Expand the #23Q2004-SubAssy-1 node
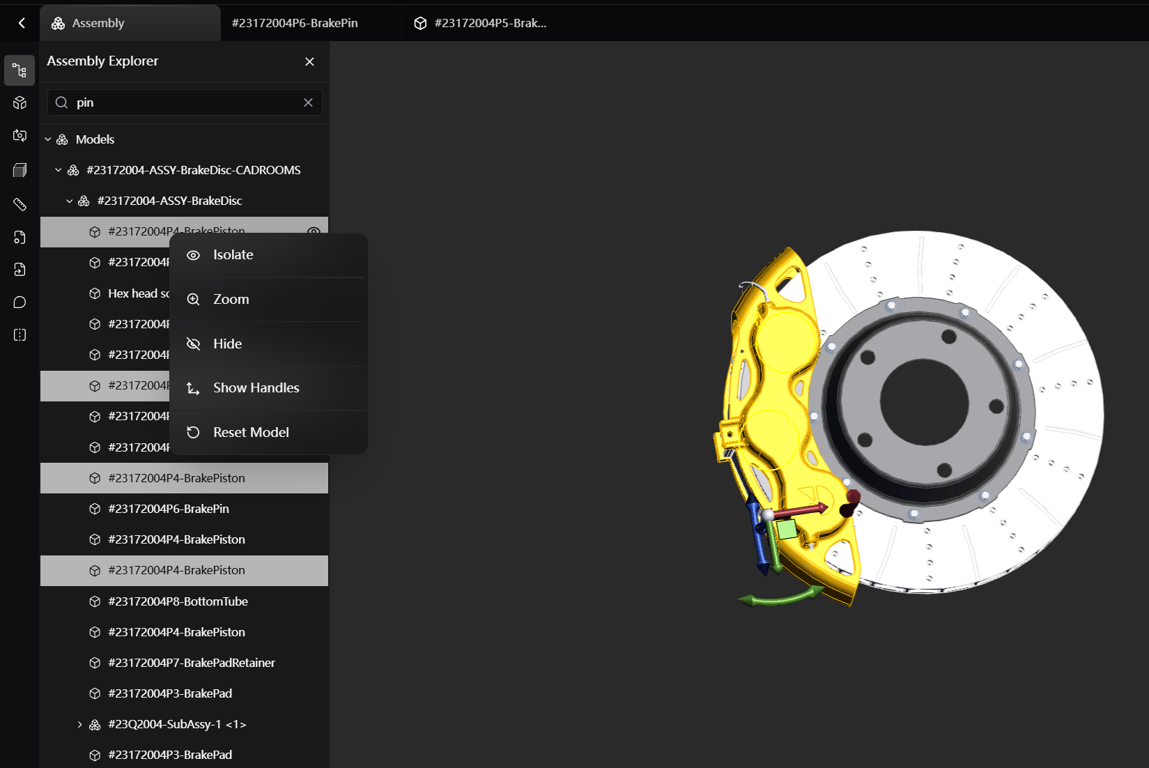The width and height of the screenshot is (1149, 768). (80, 724)
